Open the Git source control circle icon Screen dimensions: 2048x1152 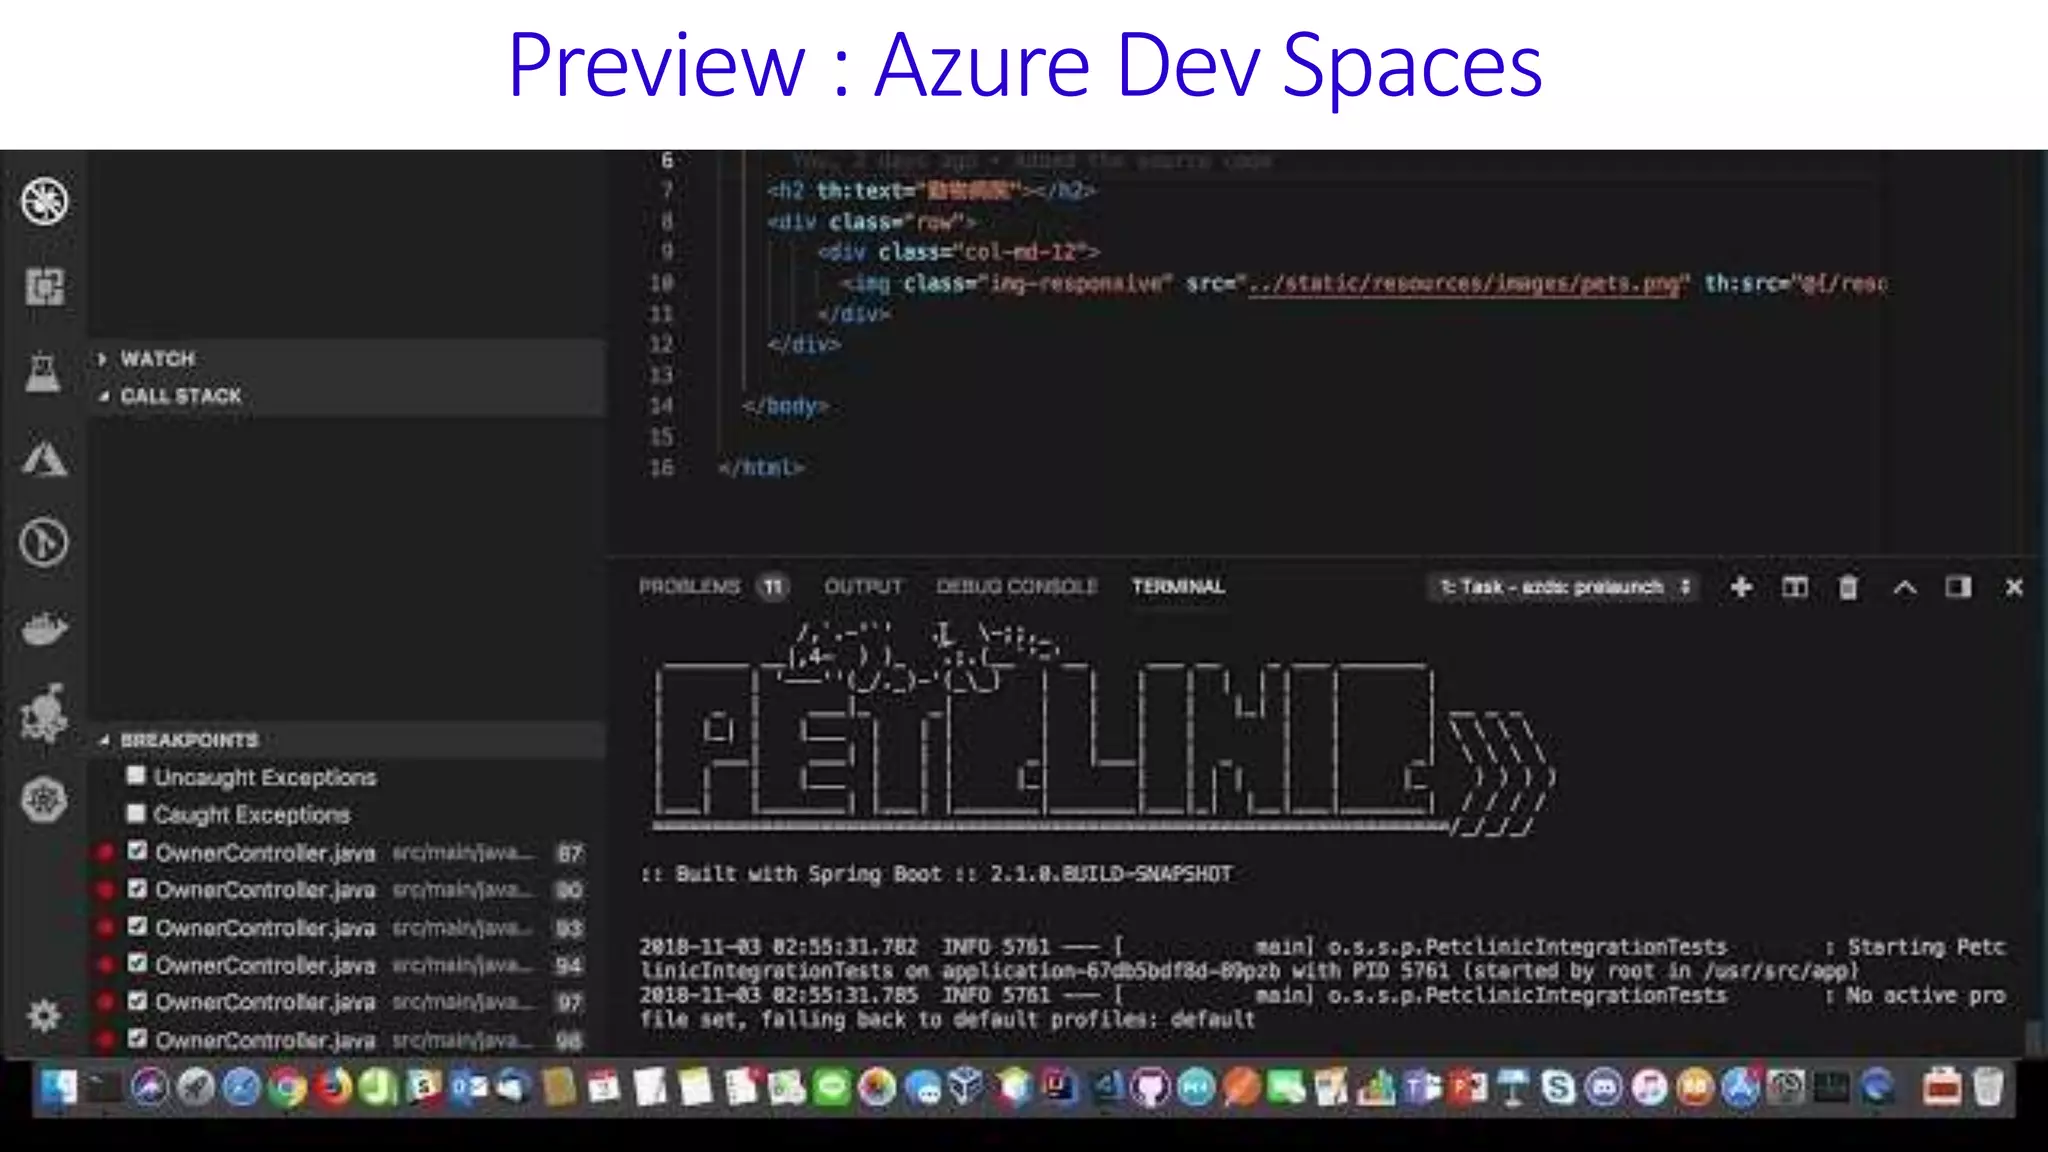(x=44, y=543)
